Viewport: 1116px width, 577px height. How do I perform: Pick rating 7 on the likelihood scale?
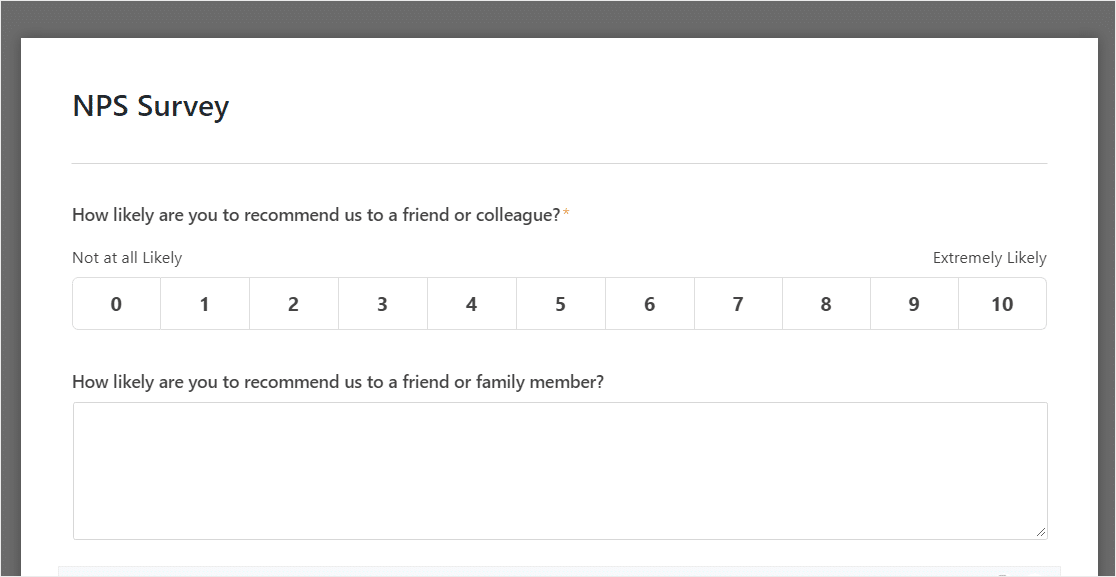(738, 304)
